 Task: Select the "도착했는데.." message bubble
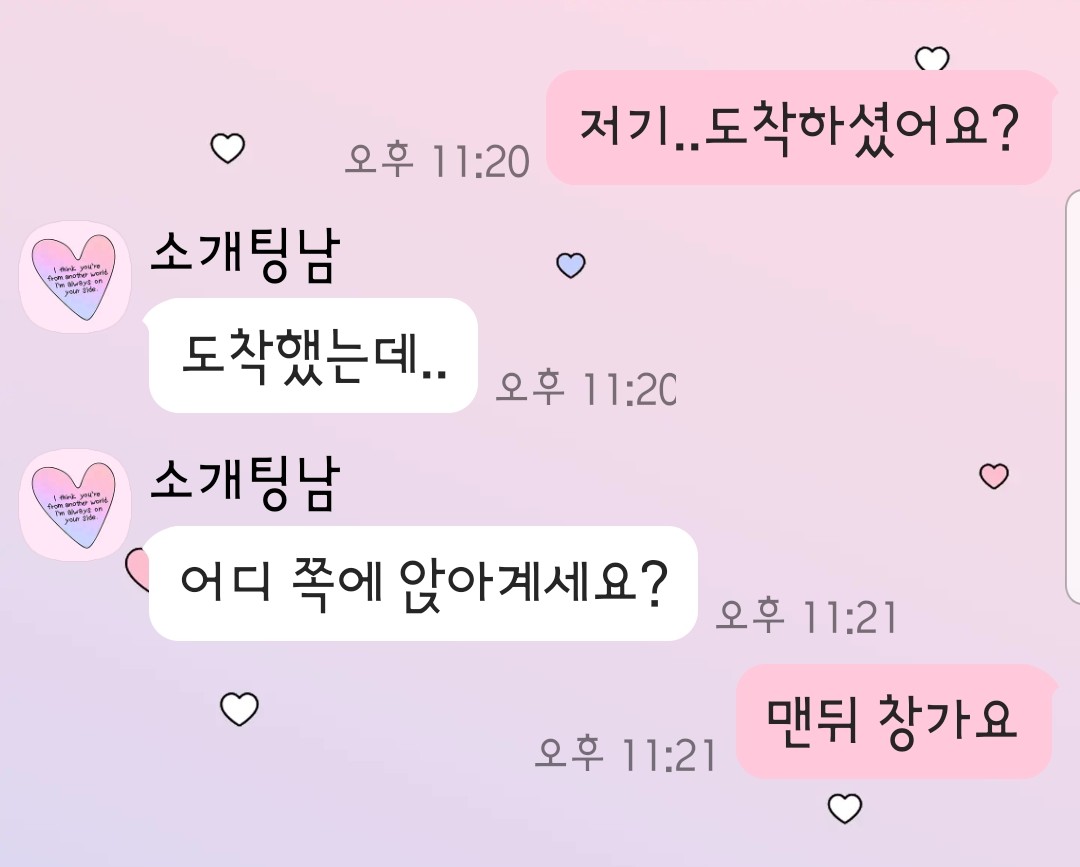tap(312, 355)
